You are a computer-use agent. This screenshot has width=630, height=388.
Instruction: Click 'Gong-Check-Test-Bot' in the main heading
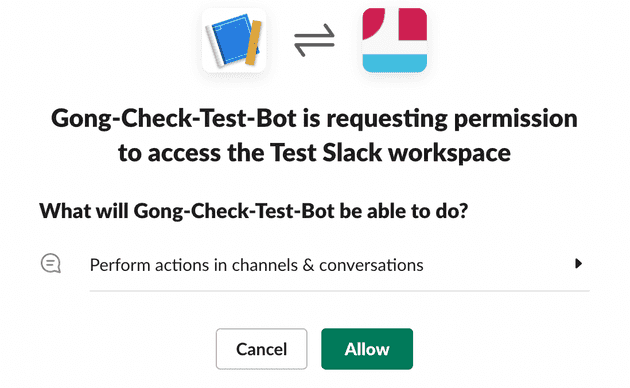174,119
